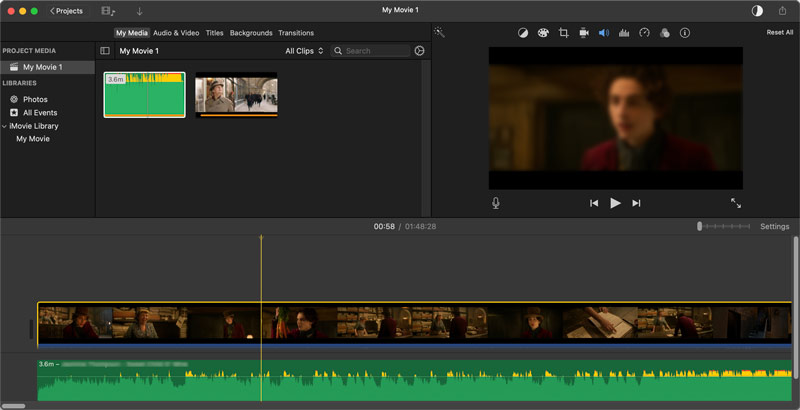Open the Speed adjustment tool
Image resolution: width=800 pixels, height=410 pixels.
pyautogui.click(x=644, y=33)
